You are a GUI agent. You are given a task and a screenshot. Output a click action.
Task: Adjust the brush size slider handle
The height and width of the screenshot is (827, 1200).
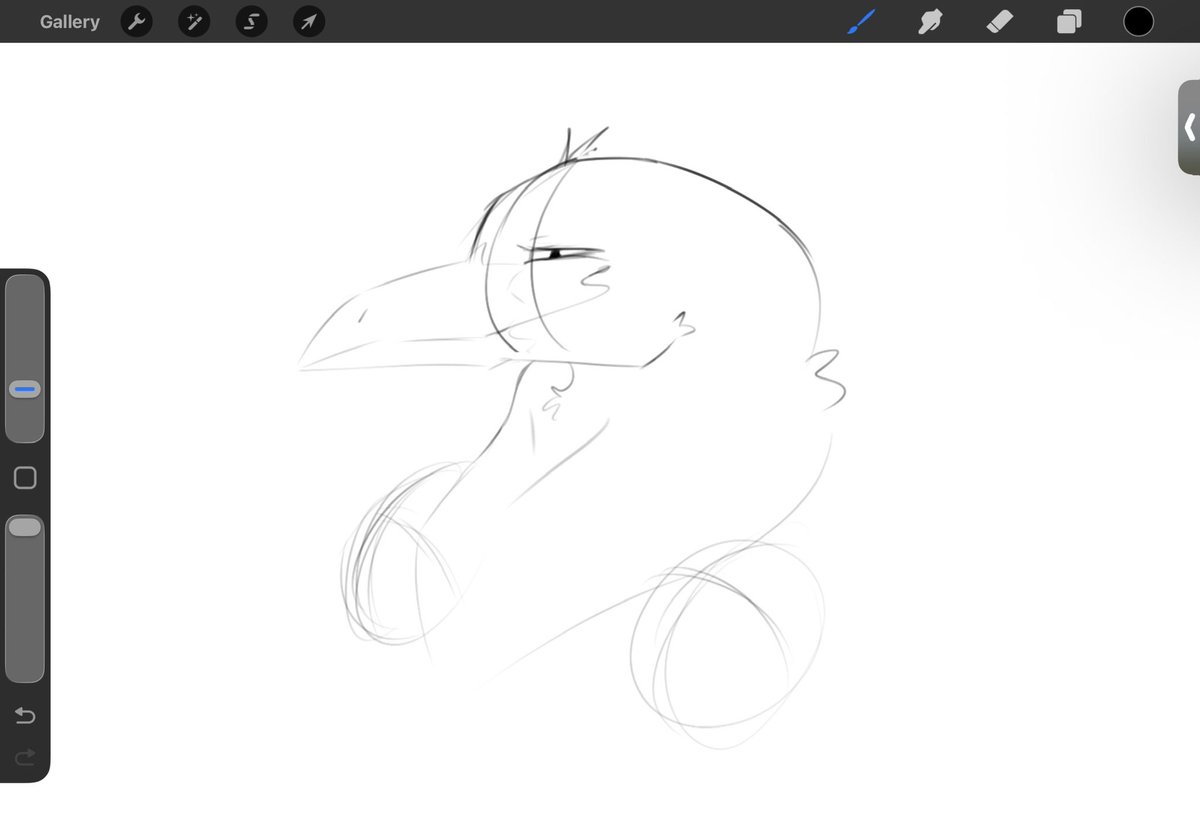(25, 389)
